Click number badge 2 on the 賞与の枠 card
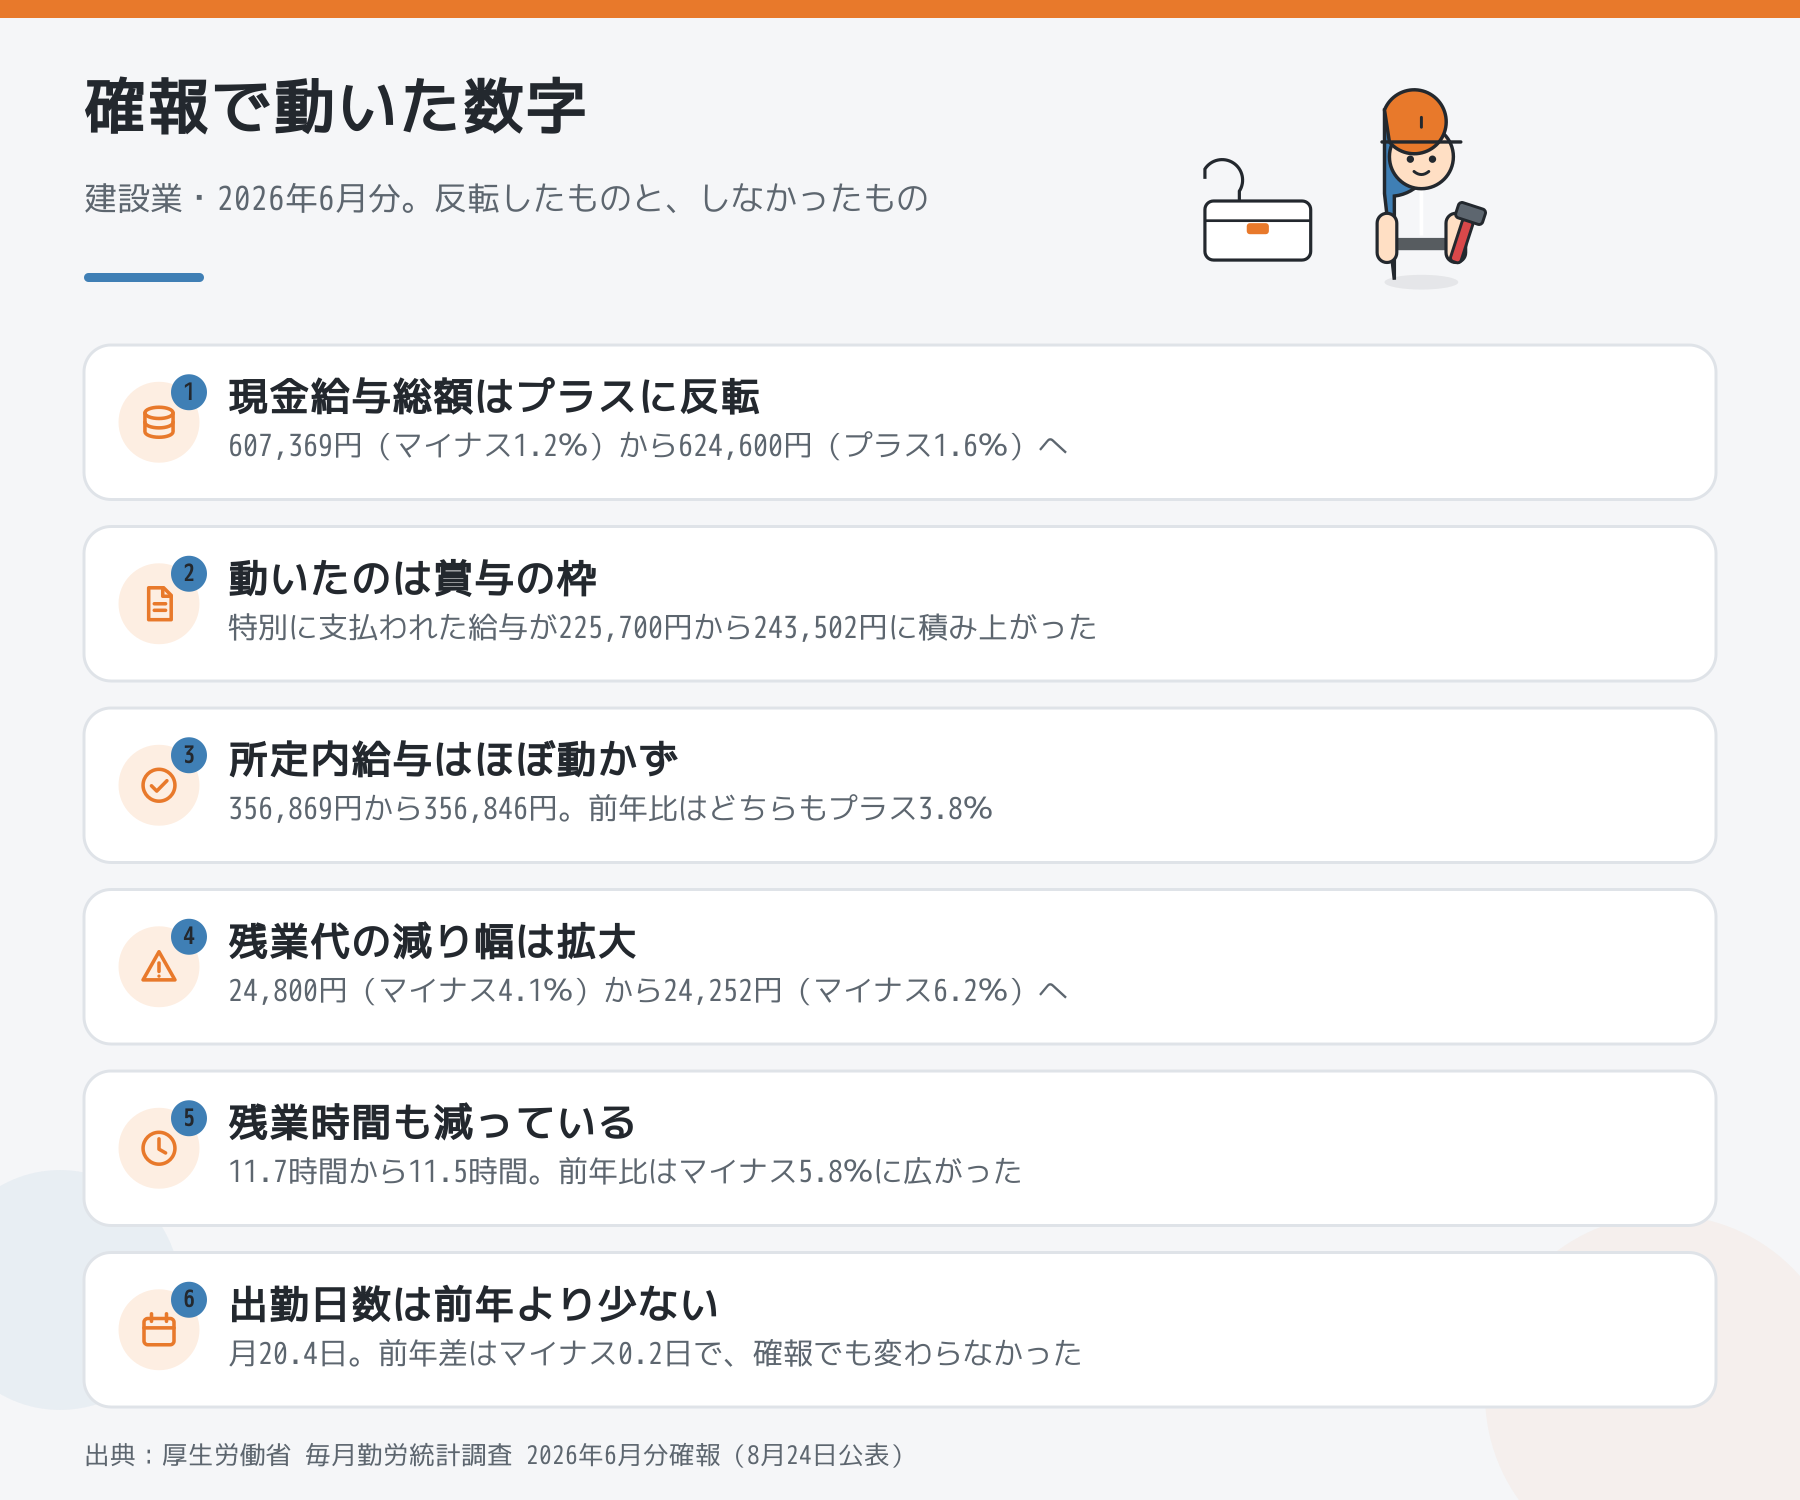This screenshot has width=1800, height=1500. pos(189,574)
